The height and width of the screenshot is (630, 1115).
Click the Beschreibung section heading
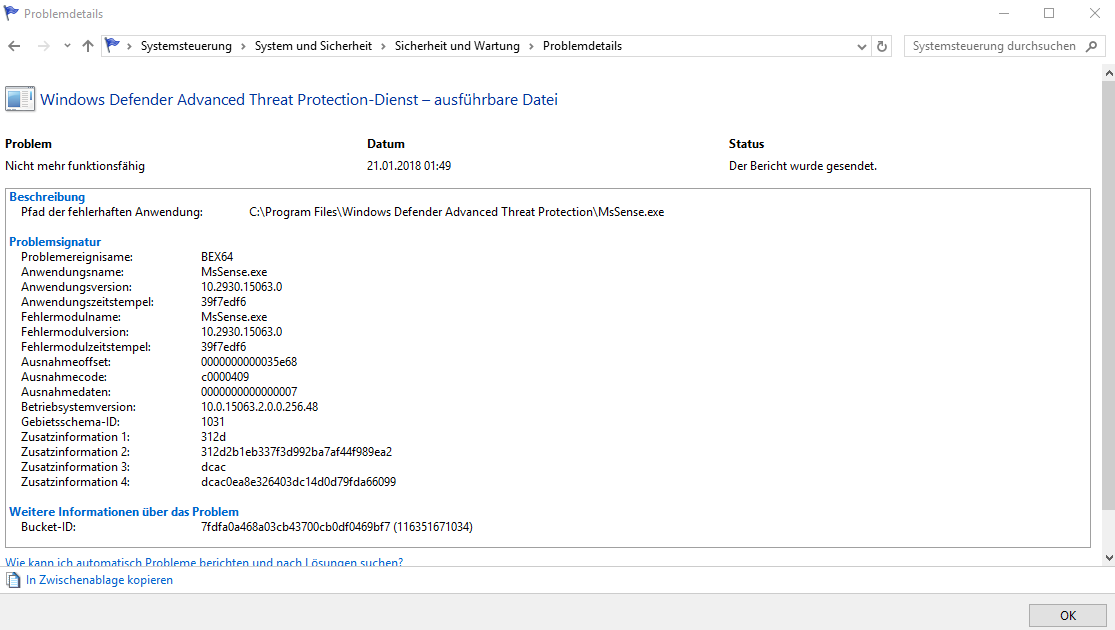[x=47, y=197]
